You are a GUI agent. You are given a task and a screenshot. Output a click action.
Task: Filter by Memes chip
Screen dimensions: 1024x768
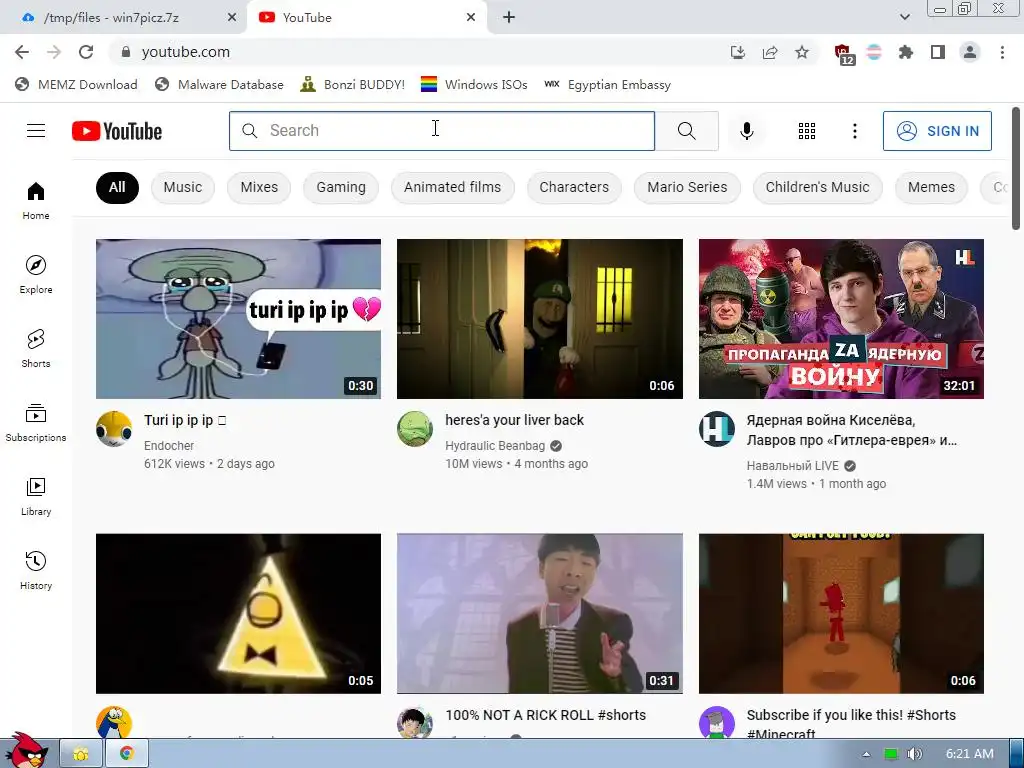click(931, 187)
